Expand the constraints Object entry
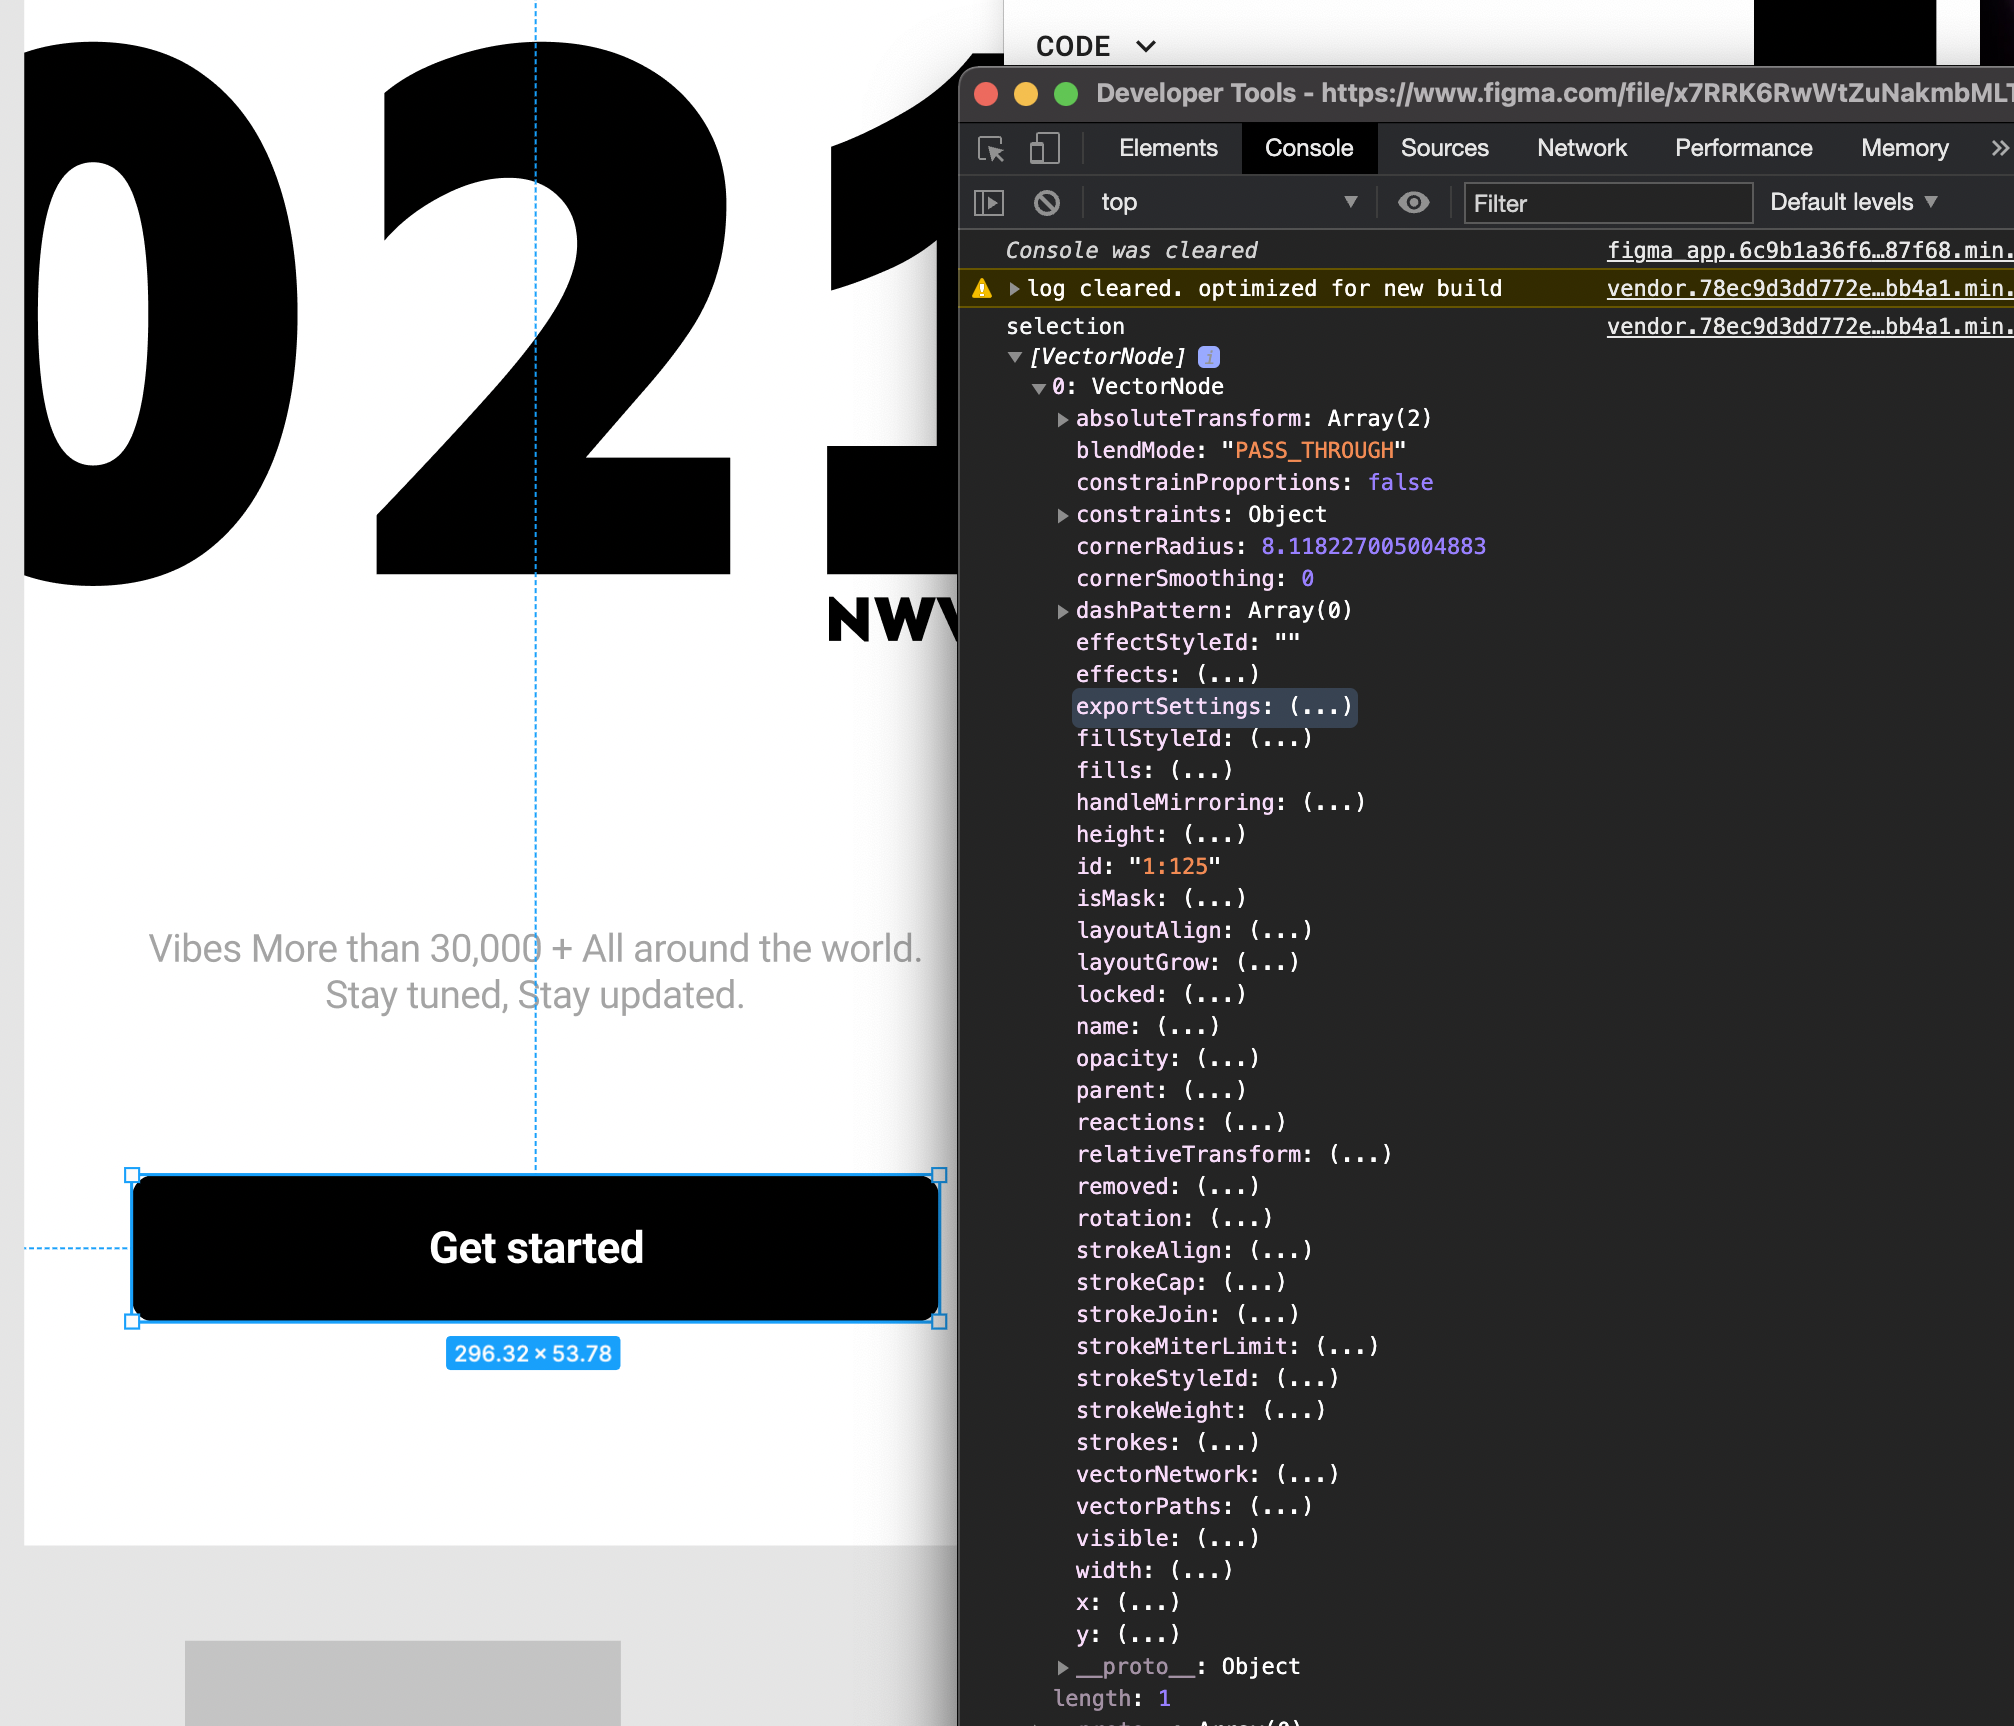This screenshot has height=1726, width=2014. coord(1063,515)
